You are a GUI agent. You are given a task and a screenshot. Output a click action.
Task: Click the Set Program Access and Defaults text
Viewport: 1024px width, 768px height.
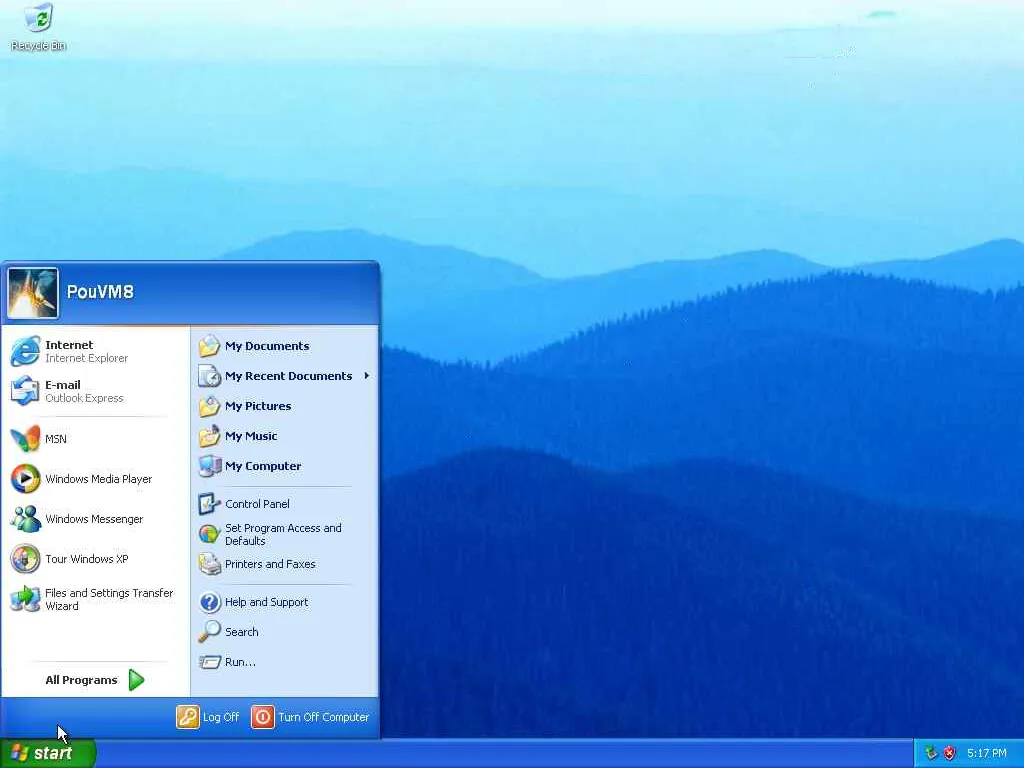[283, 534]
